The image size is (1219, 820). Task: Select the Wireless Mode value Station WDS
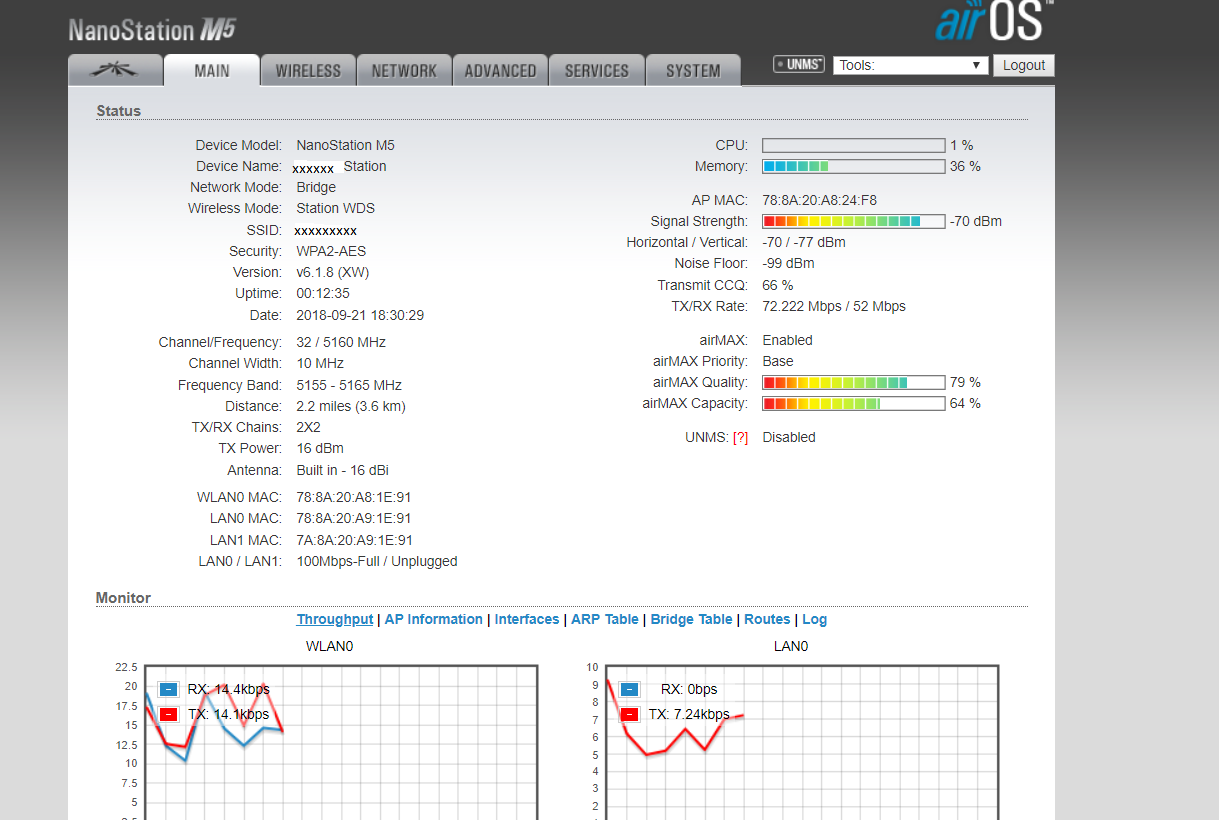point(336,208)
